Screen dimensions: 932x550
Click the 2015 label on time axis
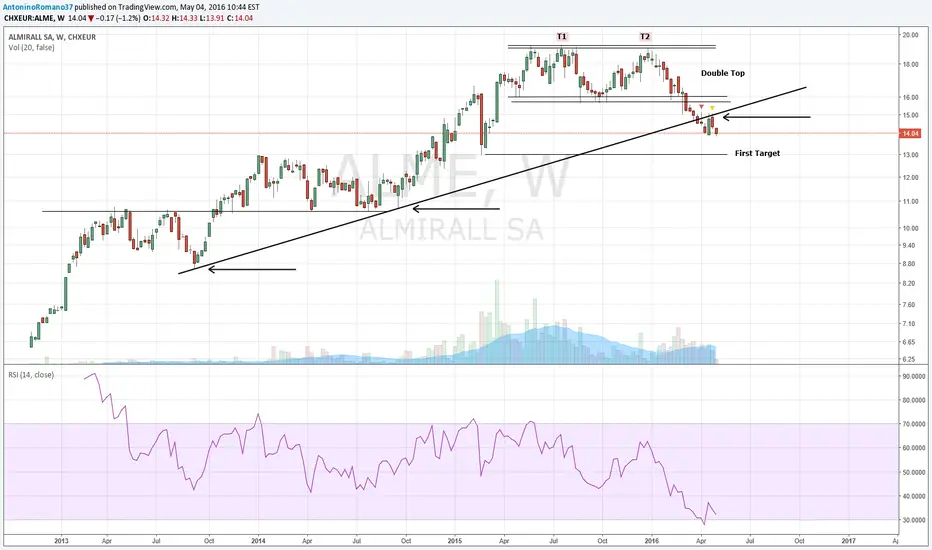click(x=455, y=541)
